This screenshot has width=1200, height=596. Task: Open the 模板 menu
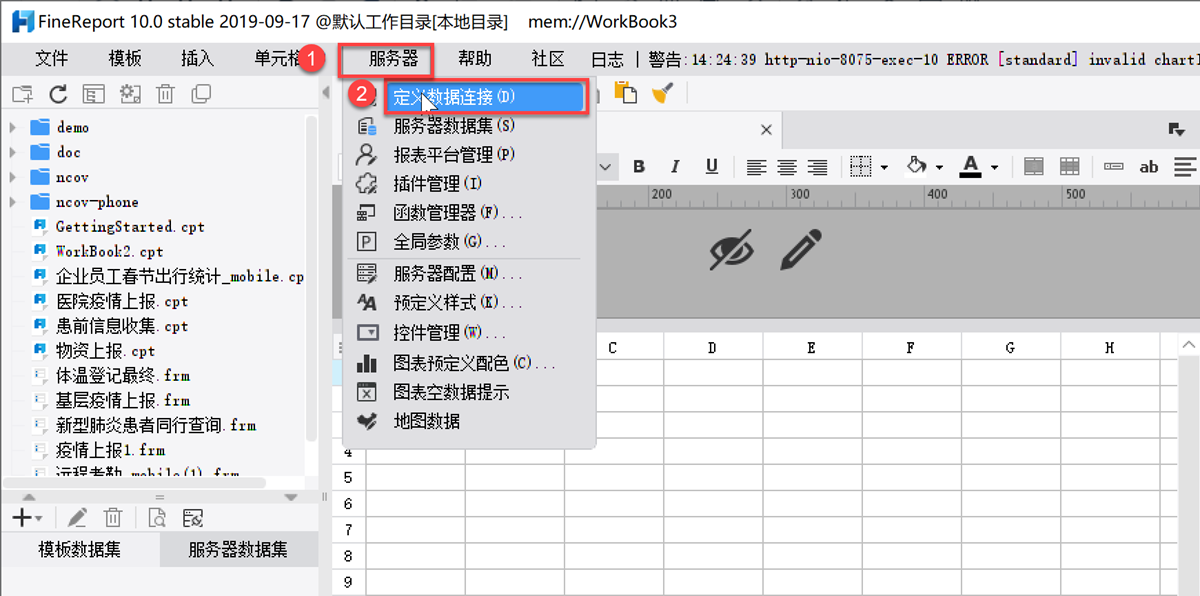click(x=125, y=59)
